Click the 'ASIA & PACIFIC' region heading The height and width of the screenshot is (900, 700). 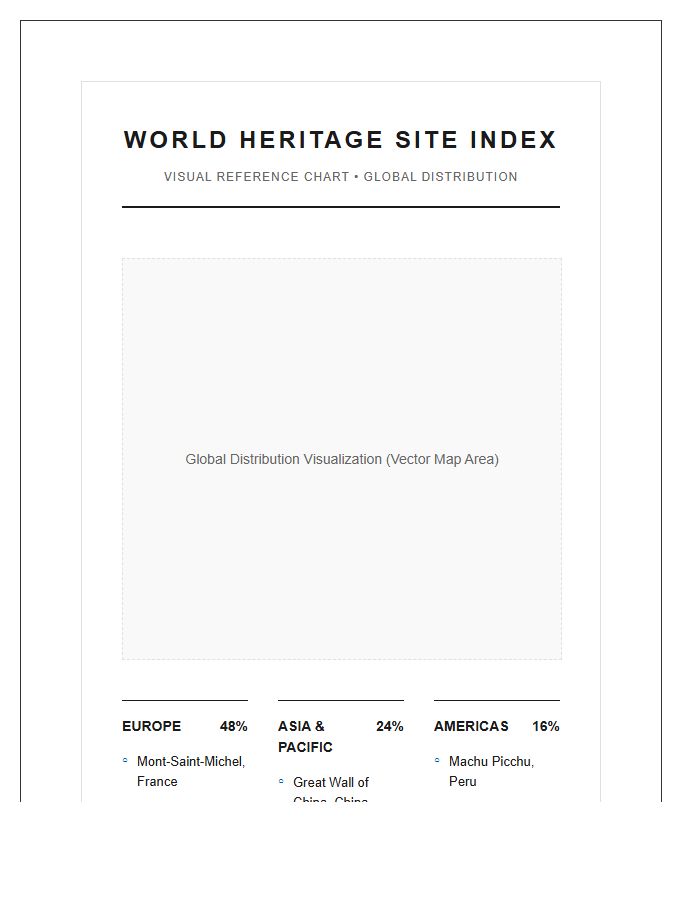coord(305,736)
